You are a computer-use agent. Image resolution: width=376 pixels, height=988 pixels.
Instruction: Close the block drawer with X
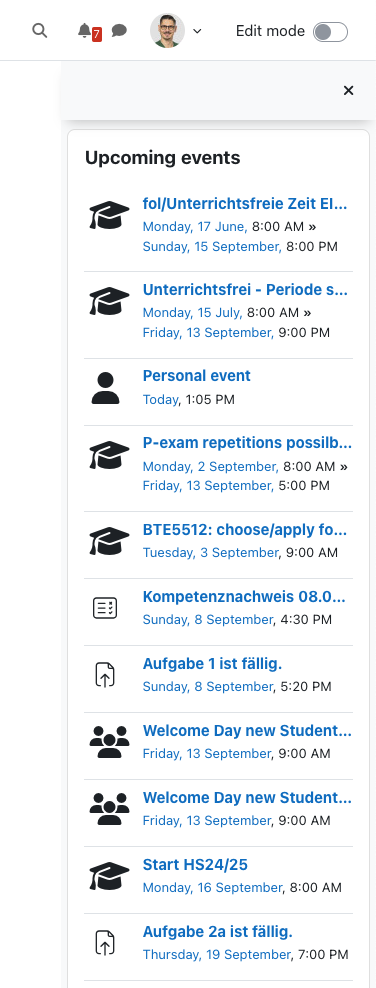pos(348,90)
